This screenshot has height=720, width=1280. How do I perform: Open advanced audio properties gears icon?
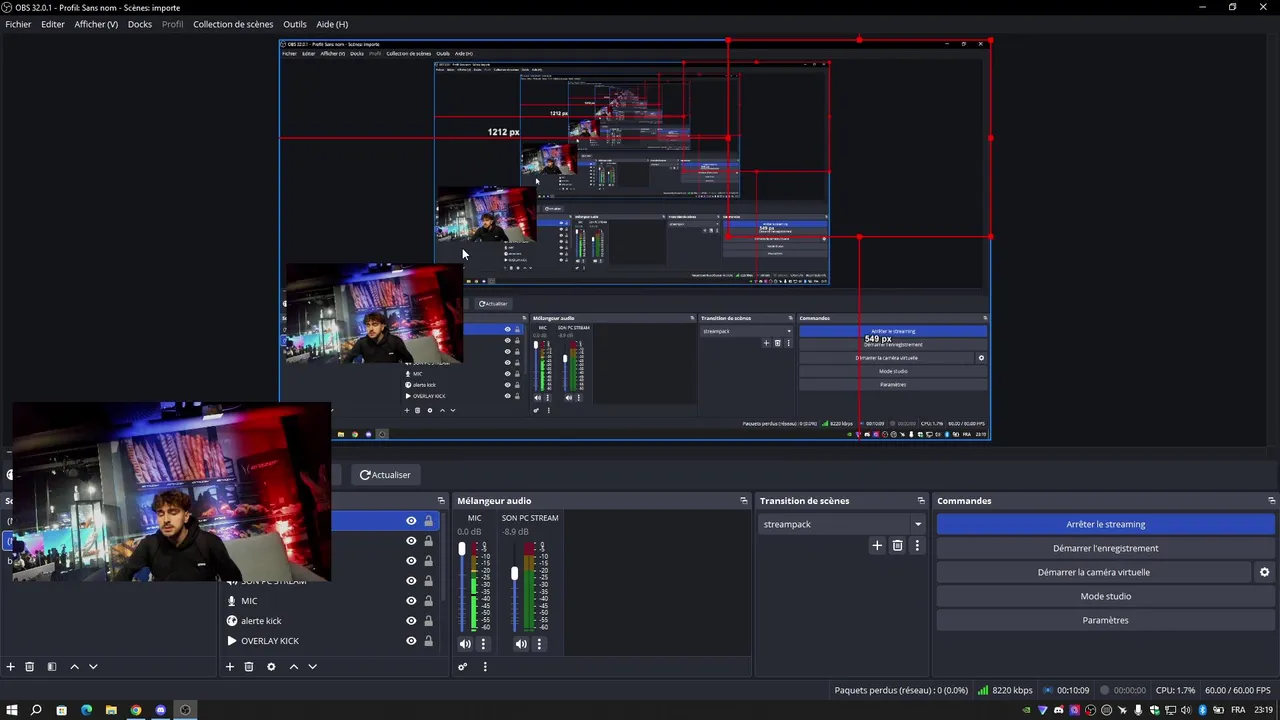click(463, 667)
